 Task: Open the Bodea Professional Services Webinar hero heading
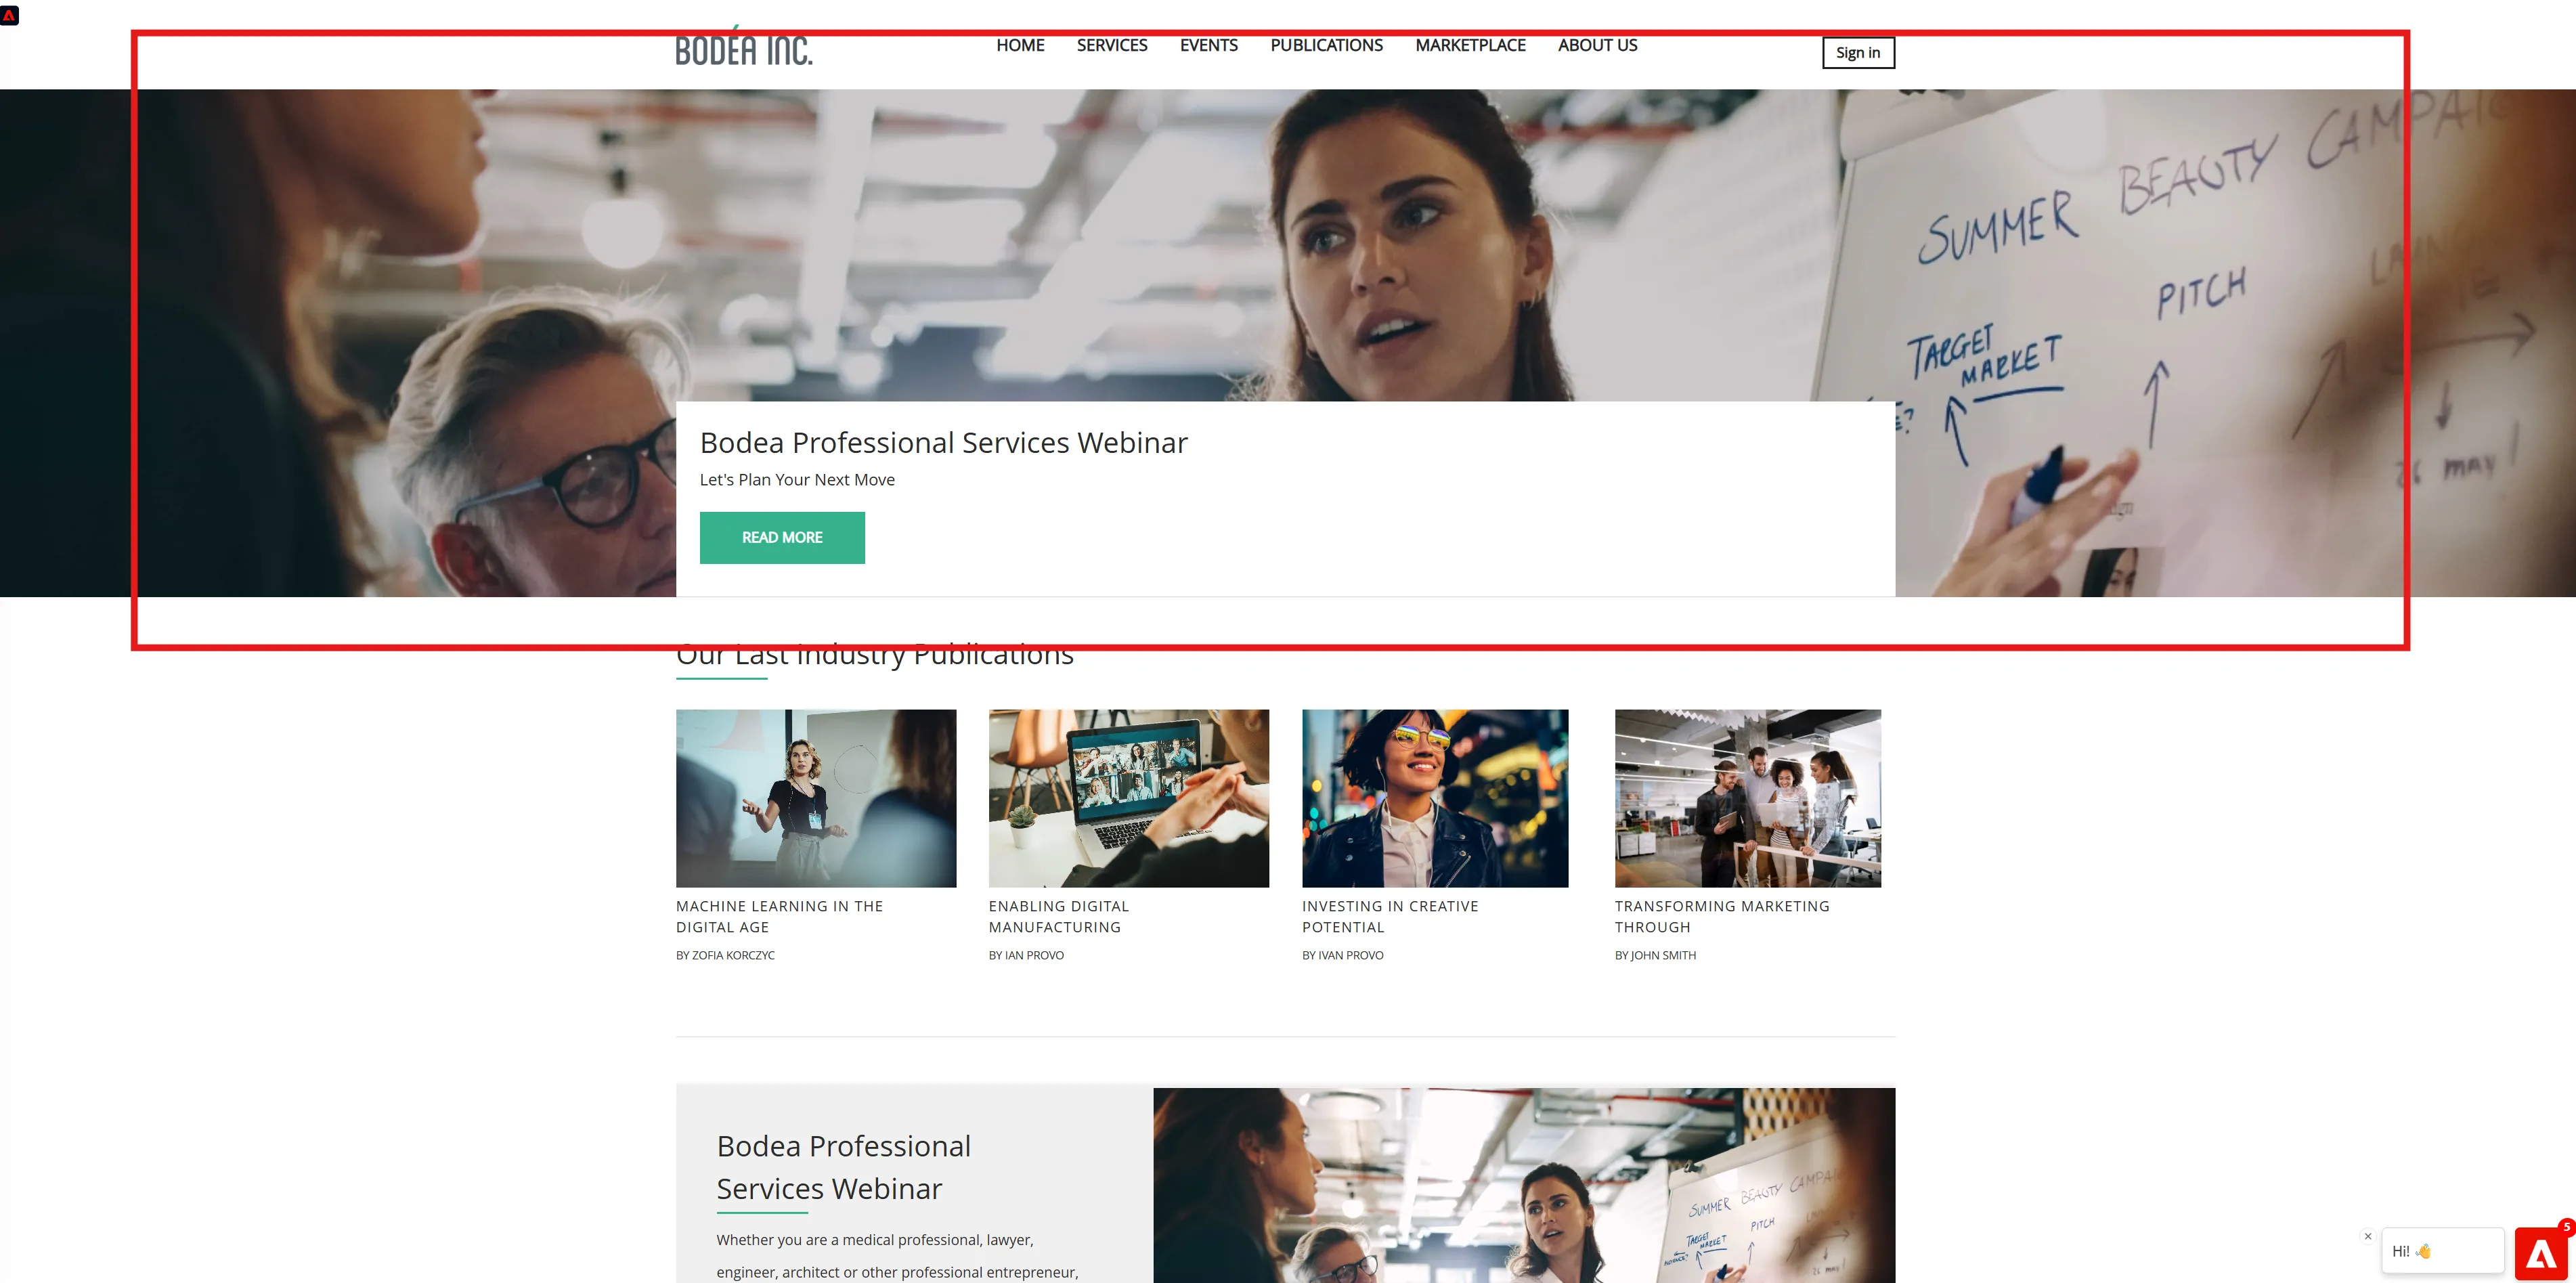pyautogui.click(x=943, y=442)
